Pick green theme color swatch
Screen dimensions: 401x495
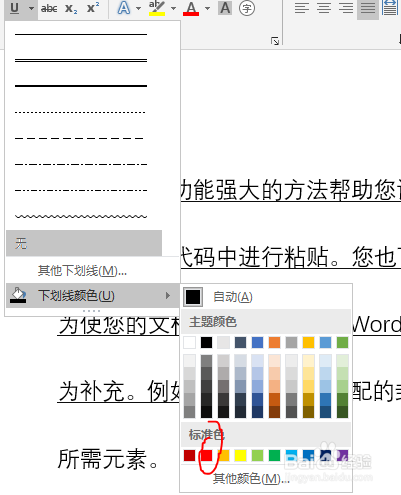click(x=343, y=342)
